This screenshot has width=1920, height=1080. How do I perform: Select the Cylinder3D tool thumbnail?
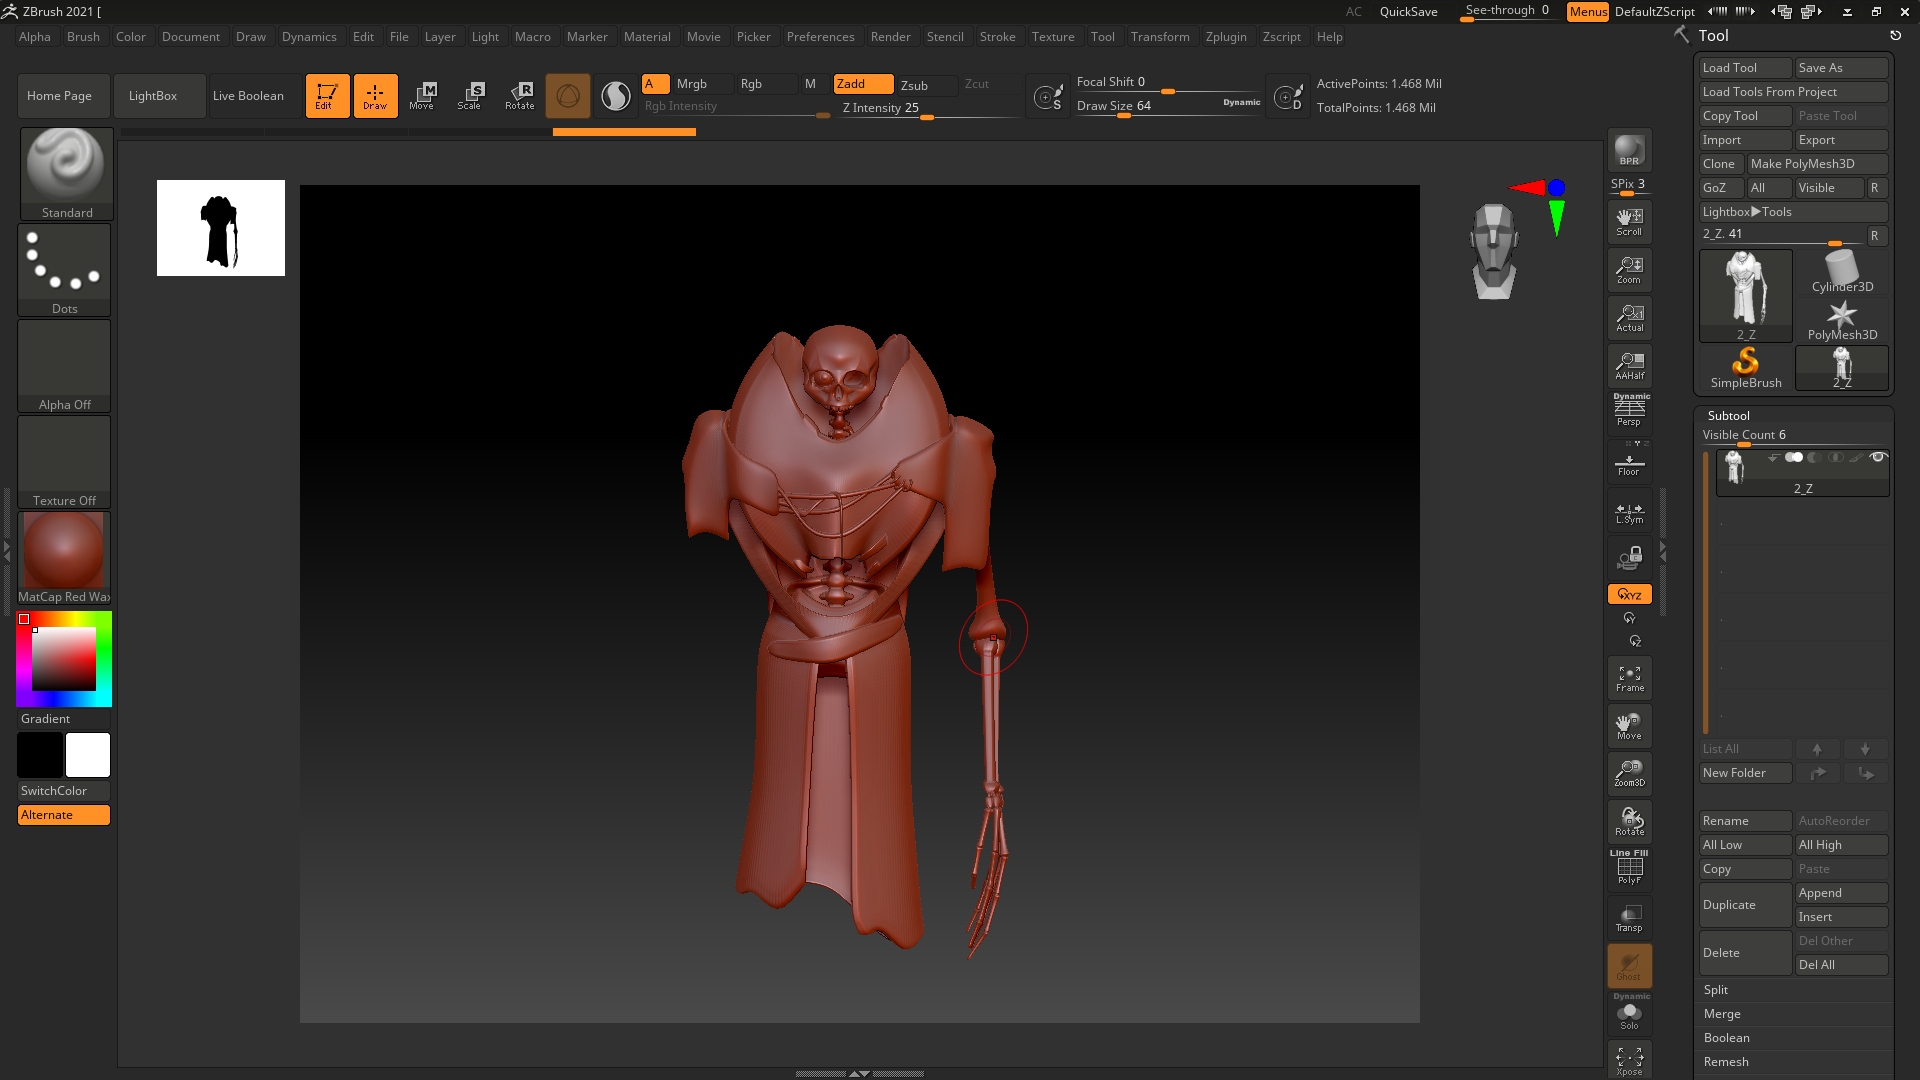(x=1841, y=272)
